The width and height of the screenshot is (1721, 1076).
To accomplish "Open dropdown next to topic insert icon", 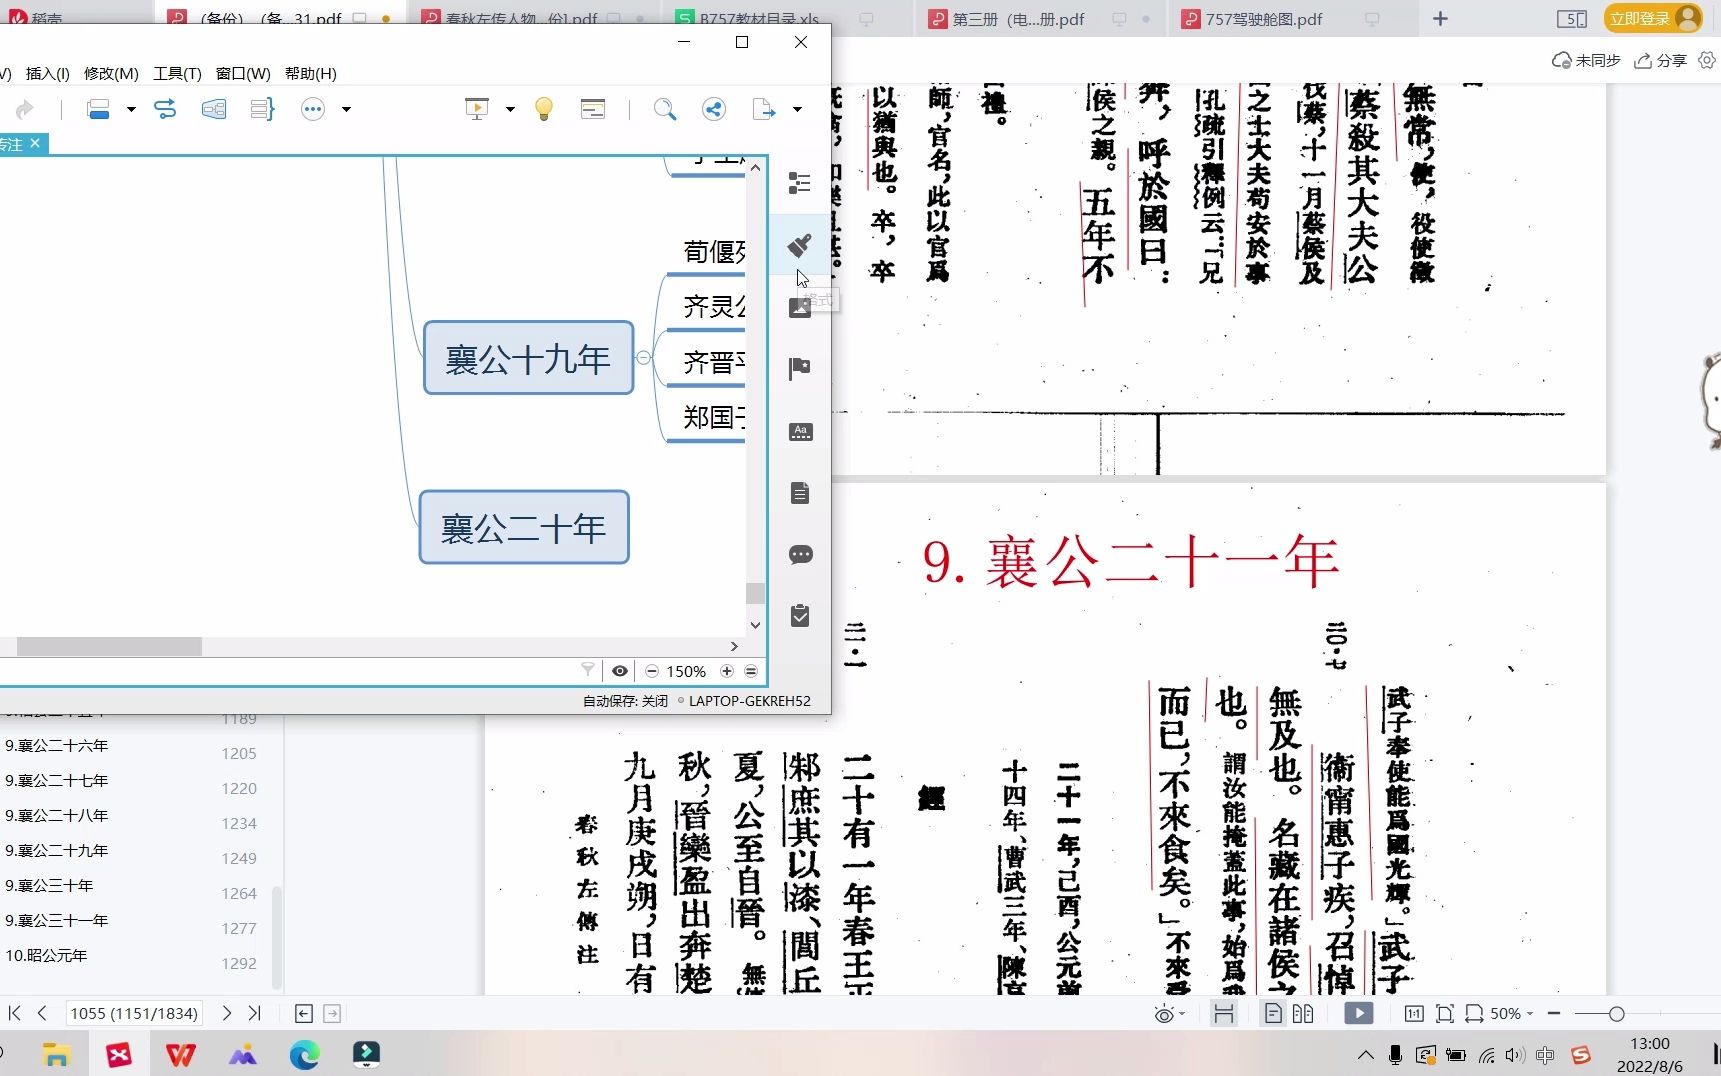I will 131,109.
